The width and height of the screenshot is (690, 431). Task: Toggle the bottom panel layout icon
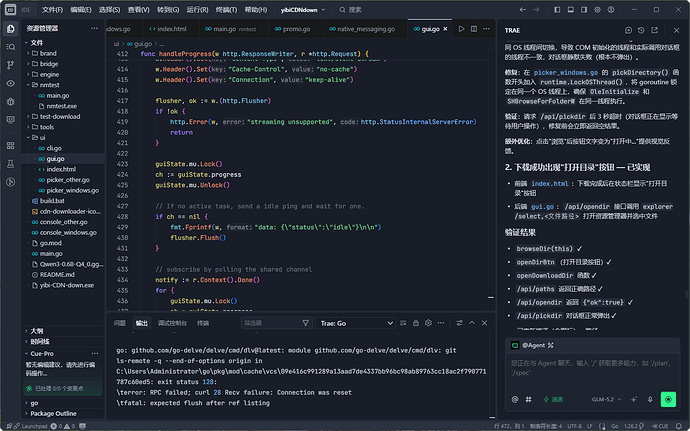click(x=570, y=10)
